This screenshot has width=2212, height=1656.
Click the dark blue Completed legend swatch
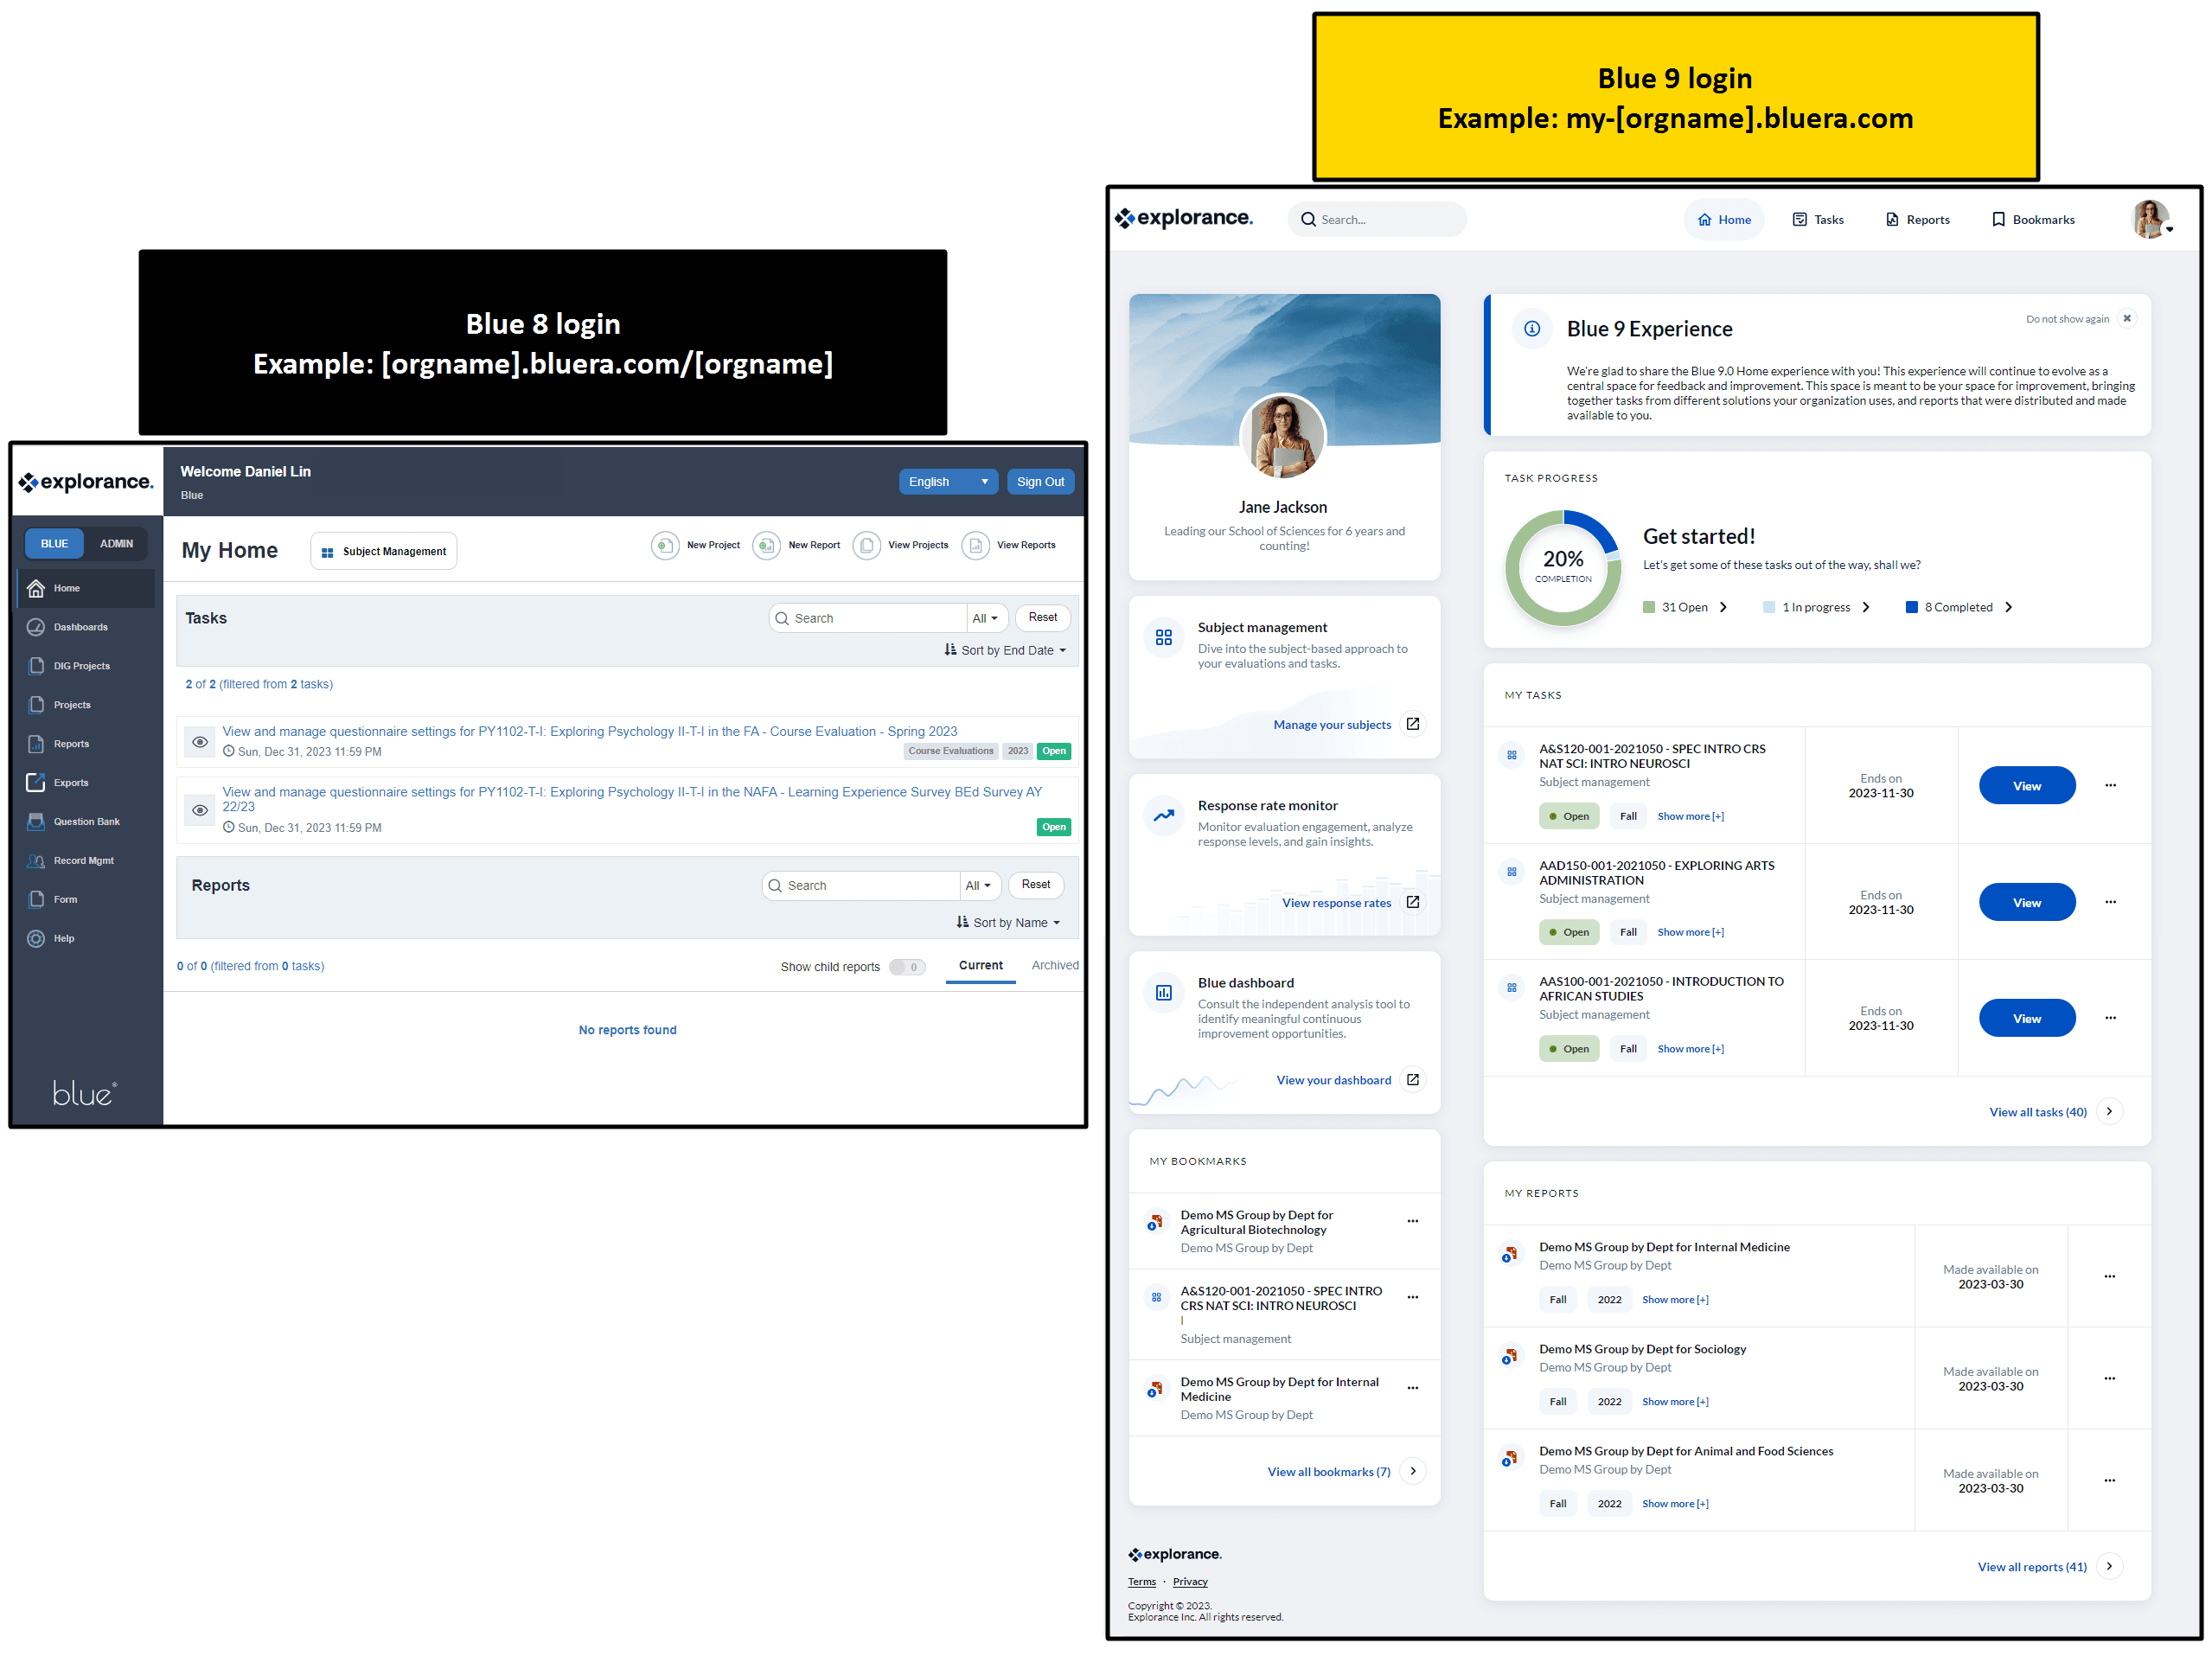click(x=1912, y=608)
